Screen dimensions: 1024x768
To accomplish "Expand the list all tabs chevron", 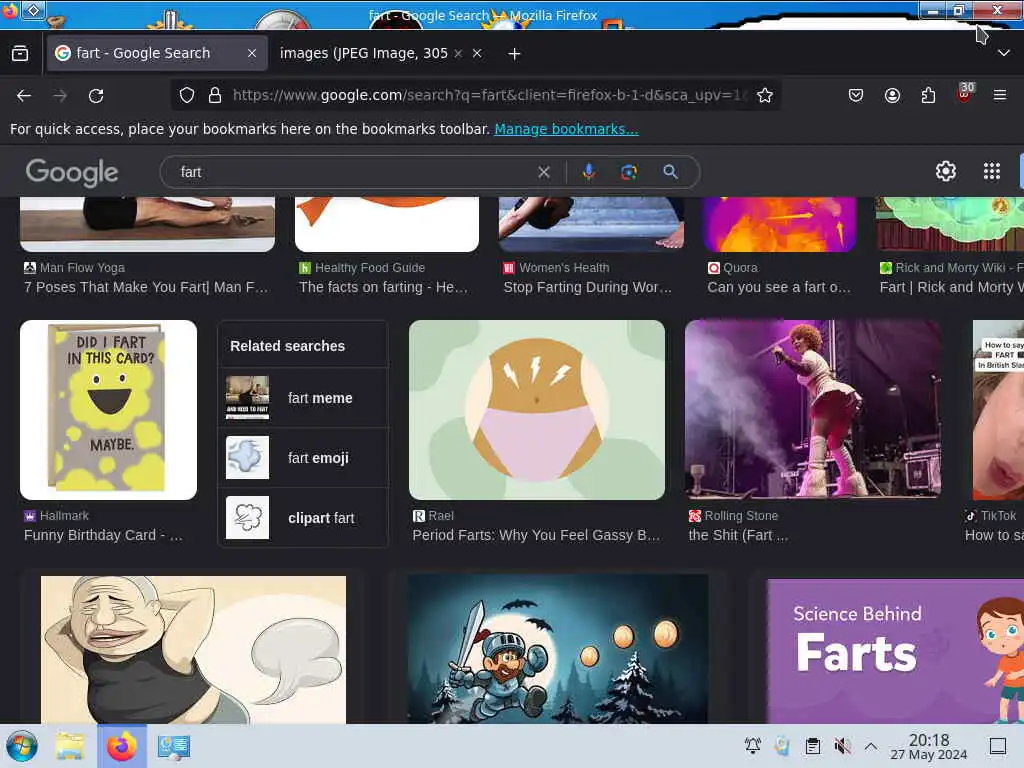I will click(1004, 54).
